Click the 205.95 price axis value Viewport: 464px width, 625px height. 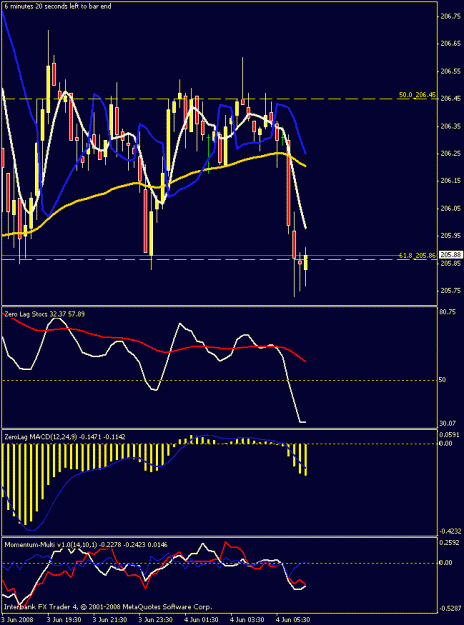pos(450,236)
